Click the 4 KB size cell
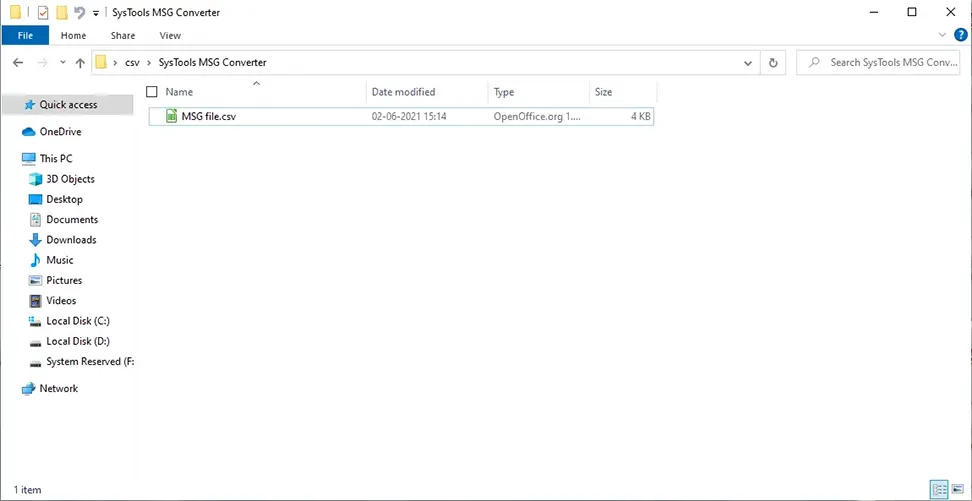Viewport: 972px width, 501px height. coord(640,116)
